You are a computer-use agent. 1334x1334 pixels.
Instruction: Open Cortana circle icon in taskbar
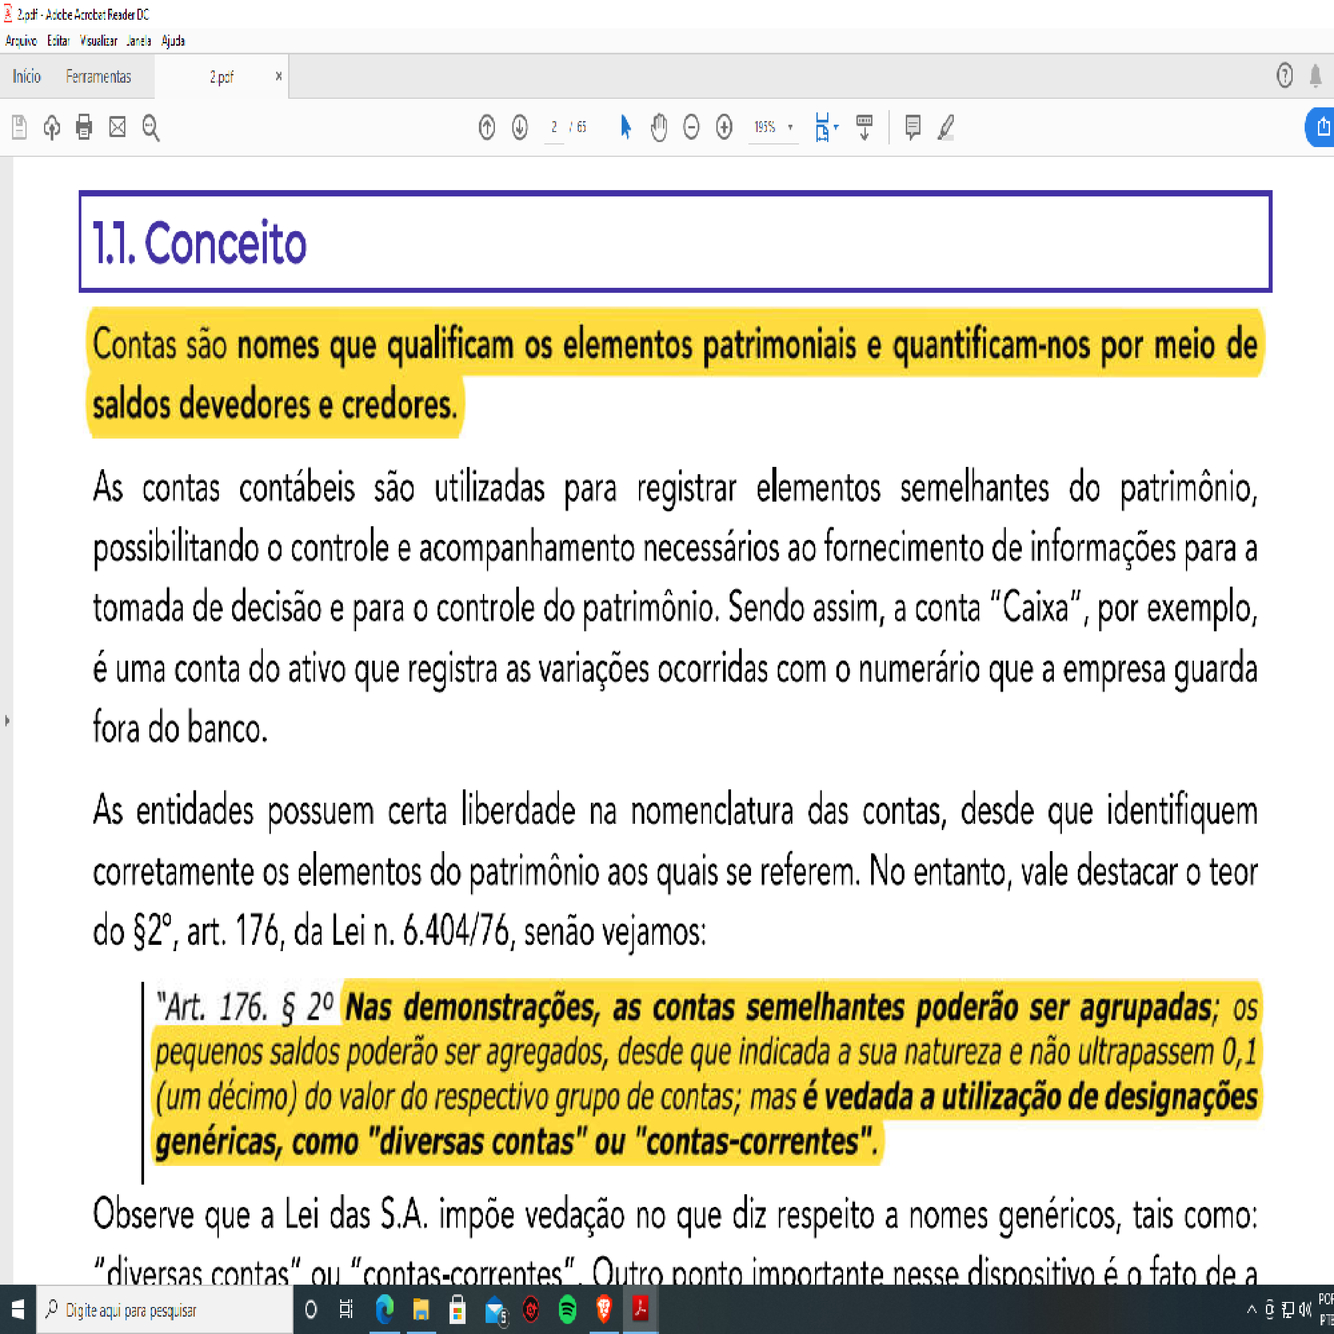point(311,1310)
